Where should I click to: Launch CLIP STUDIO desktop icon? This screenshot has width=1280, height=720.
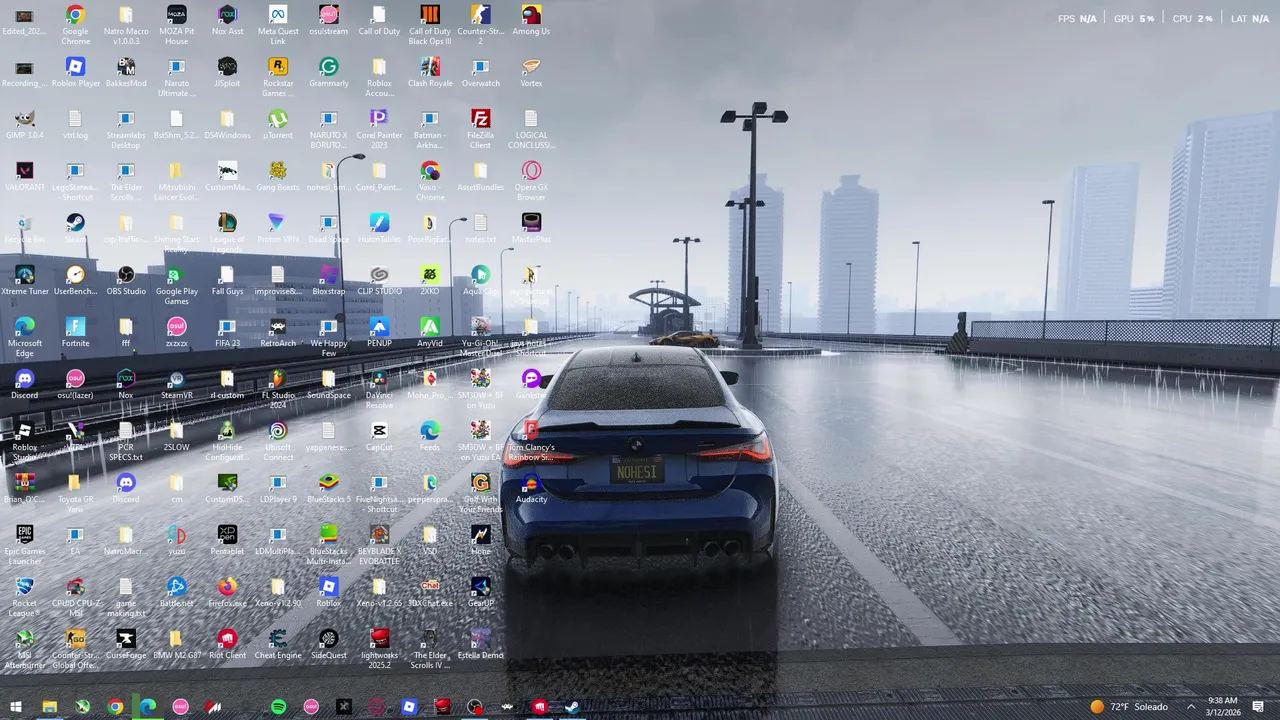tap(379, 280)
